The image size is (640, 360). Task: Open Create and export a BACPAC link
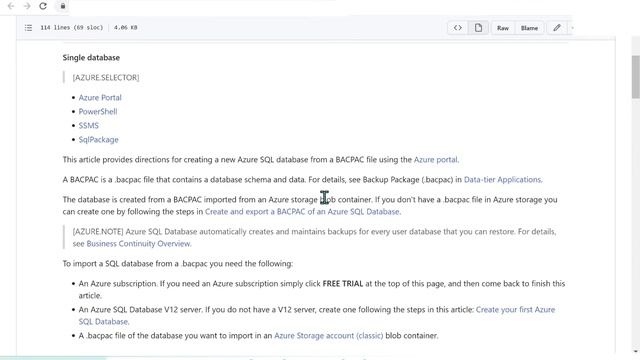coord(302,211)
